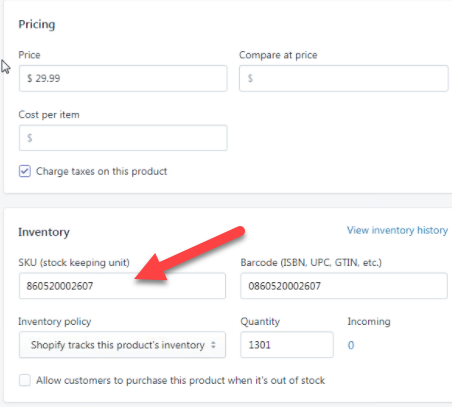Viewport: 452px width, 407px height.
Task: Click the 'Charge taxes on this product' label text
Action: tap(101, 171)
